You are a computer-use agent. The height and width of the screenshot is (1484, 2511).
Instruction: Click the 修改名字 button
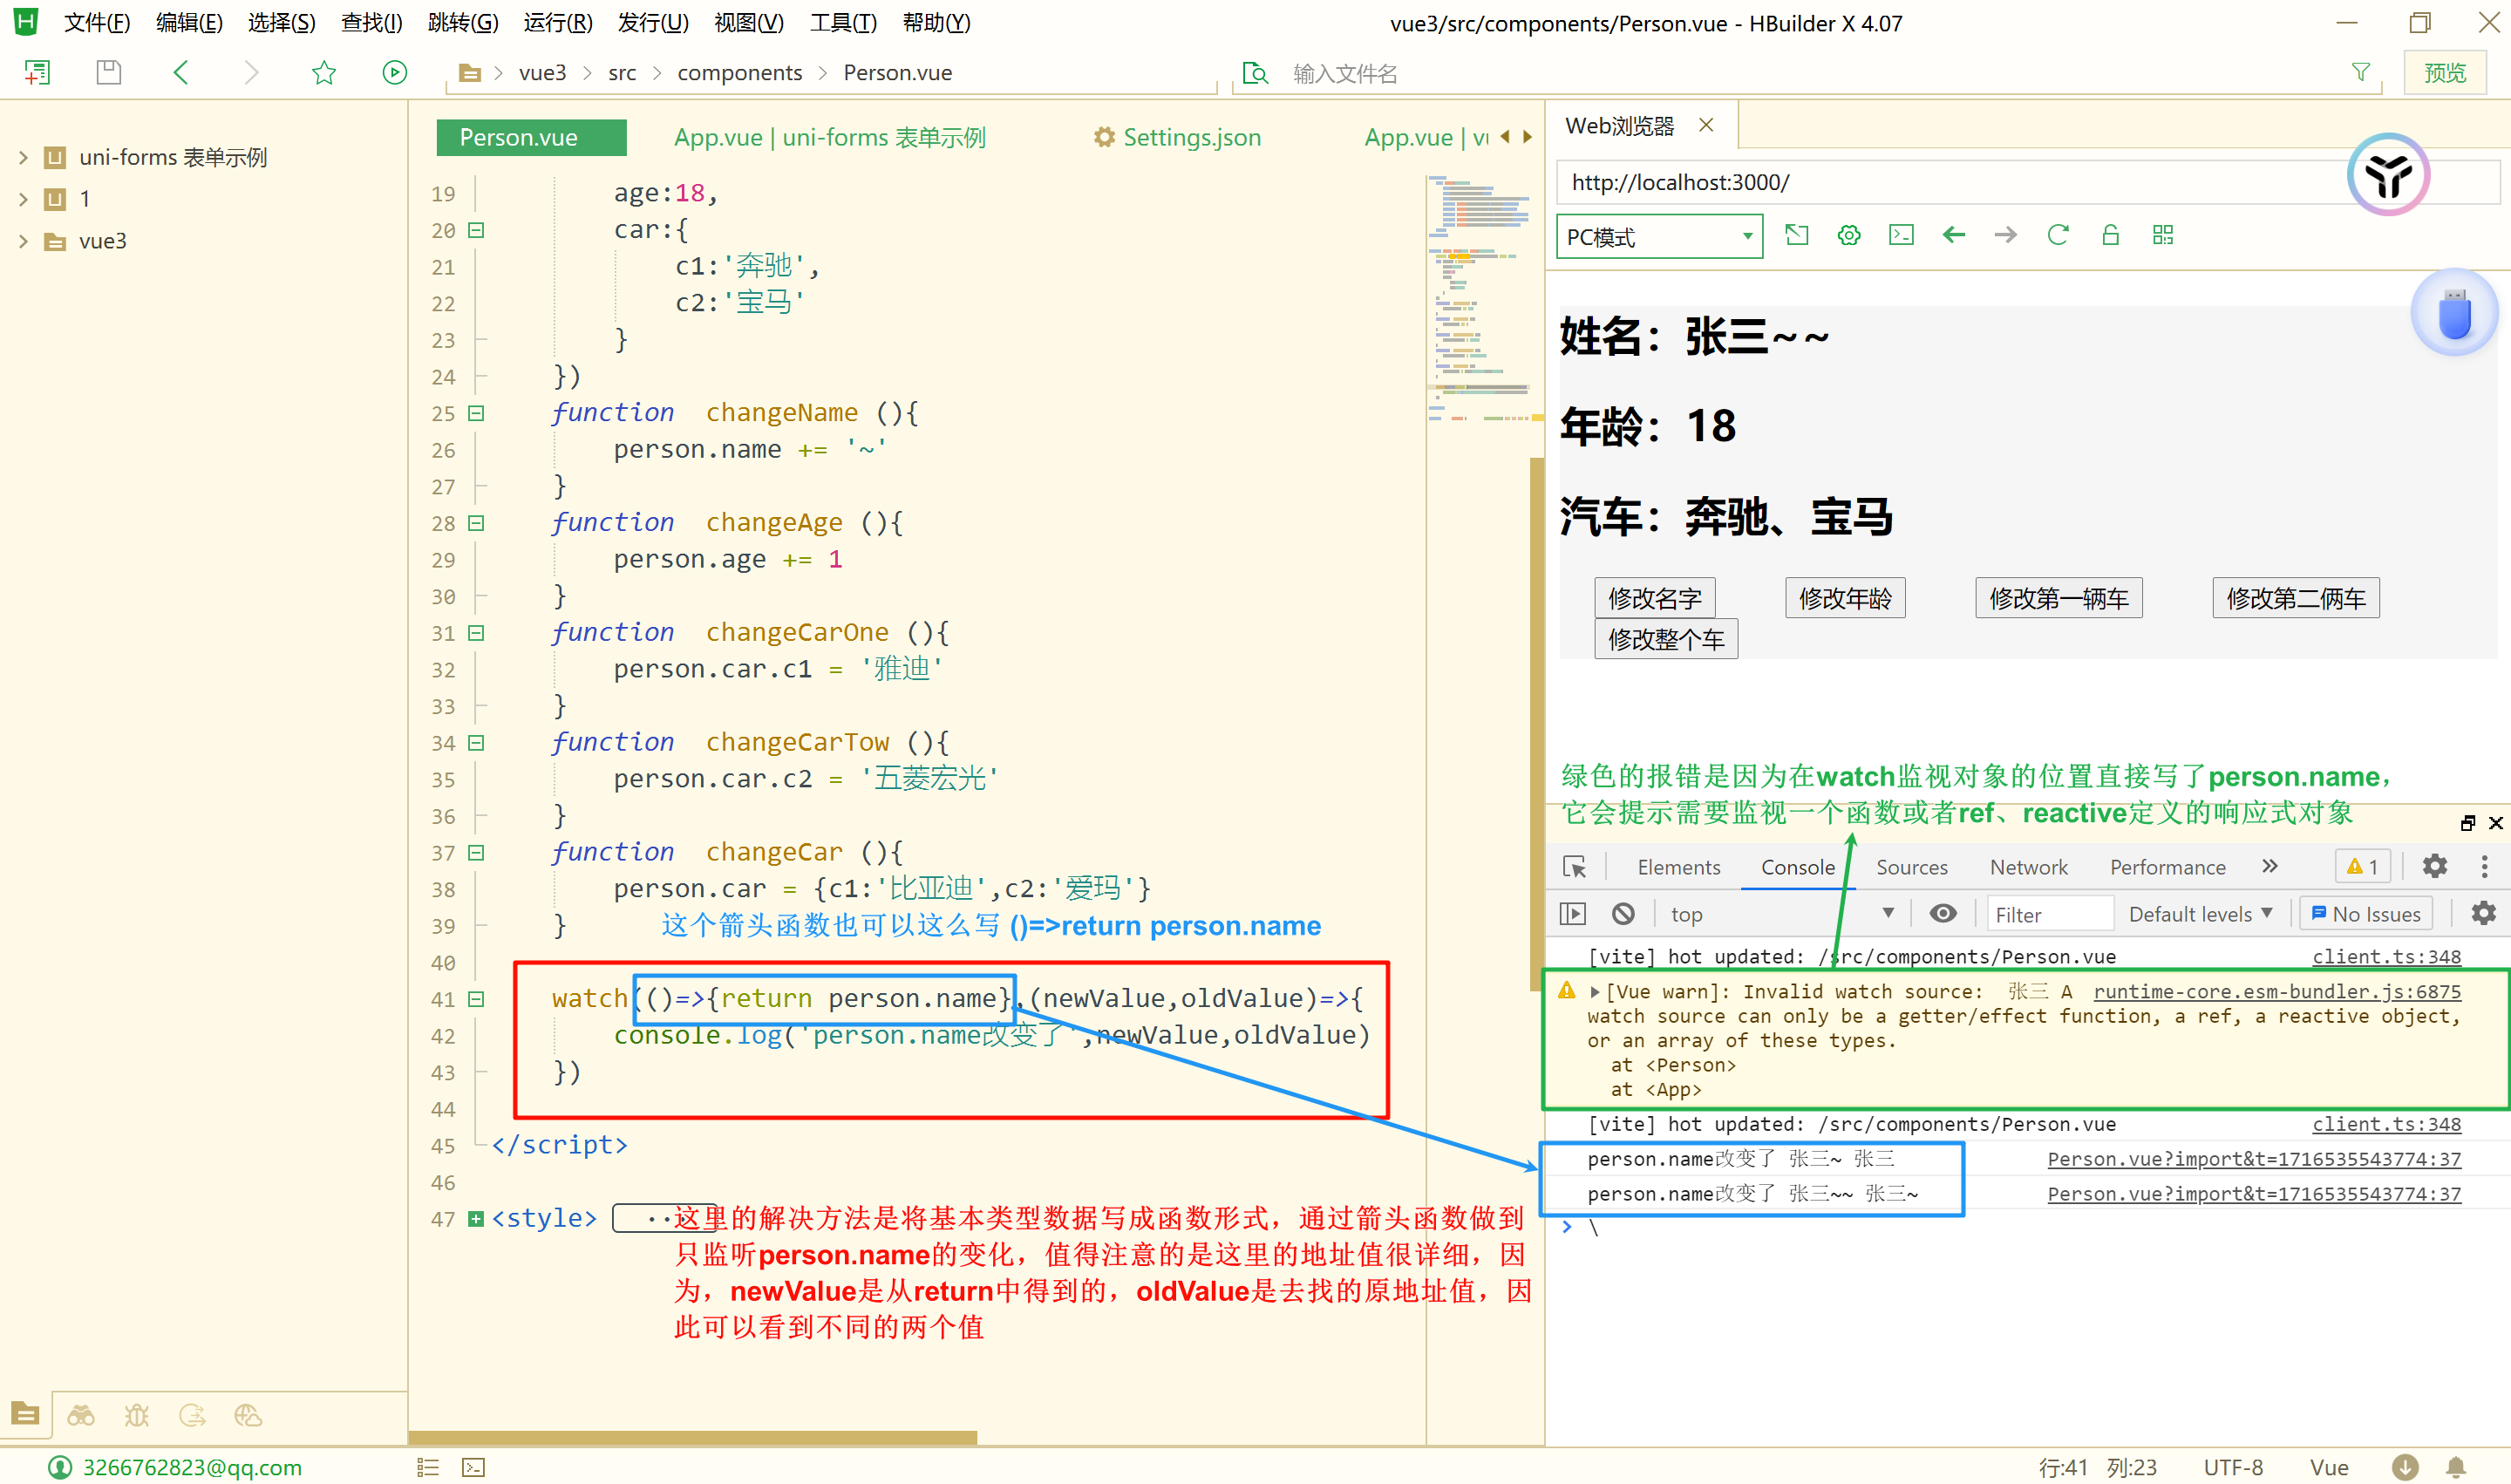coord(1654,598)
